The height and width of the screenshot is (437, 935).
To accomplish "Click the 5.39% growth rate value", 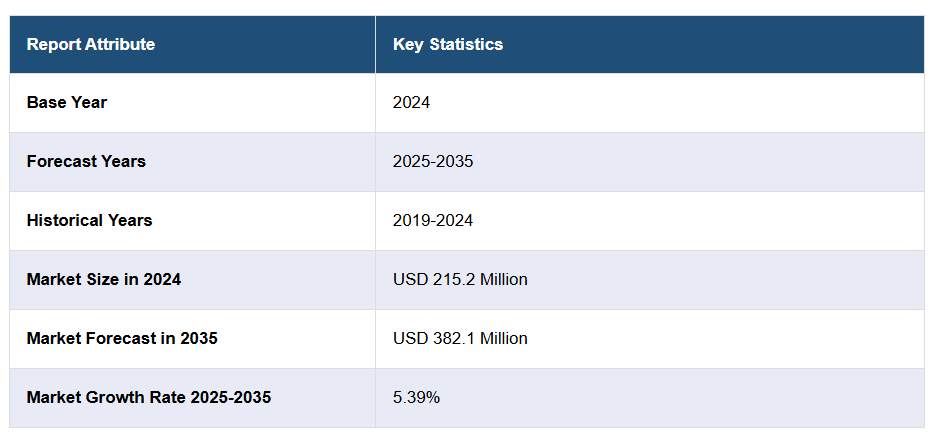I will [416, 397].
